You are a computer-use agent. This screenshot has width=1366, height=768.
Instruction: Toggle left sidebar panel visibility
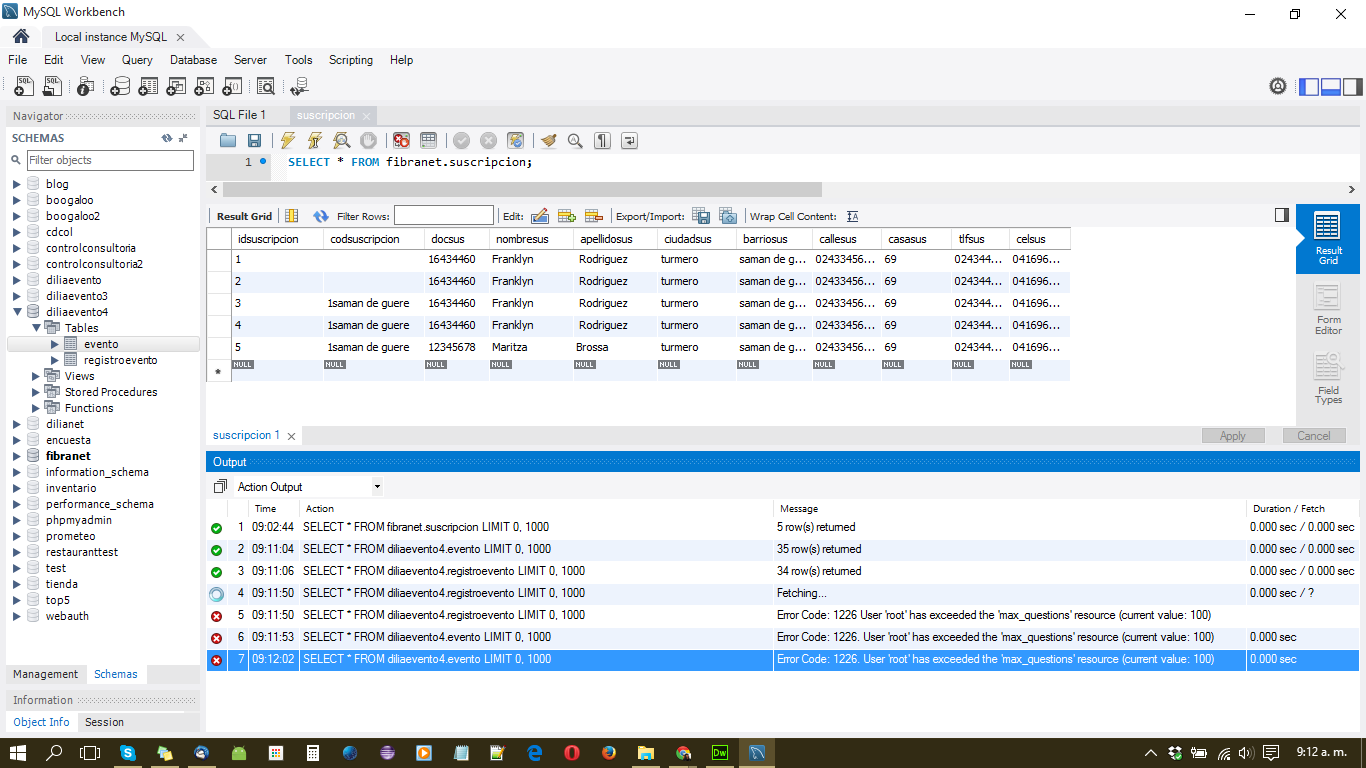(x=1309, y=87)
